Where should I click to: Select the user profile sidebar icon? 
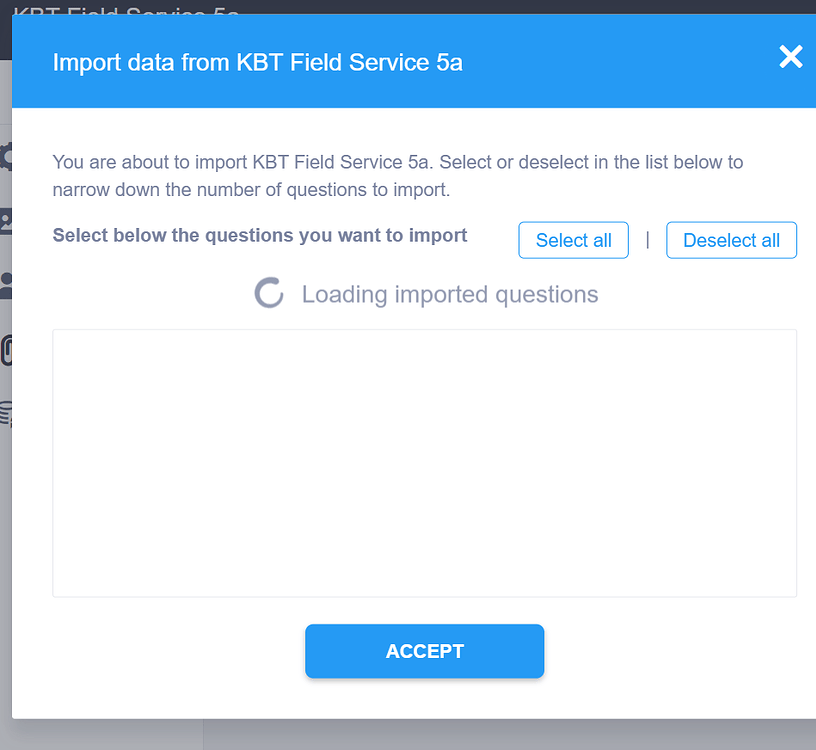point(6,286)
